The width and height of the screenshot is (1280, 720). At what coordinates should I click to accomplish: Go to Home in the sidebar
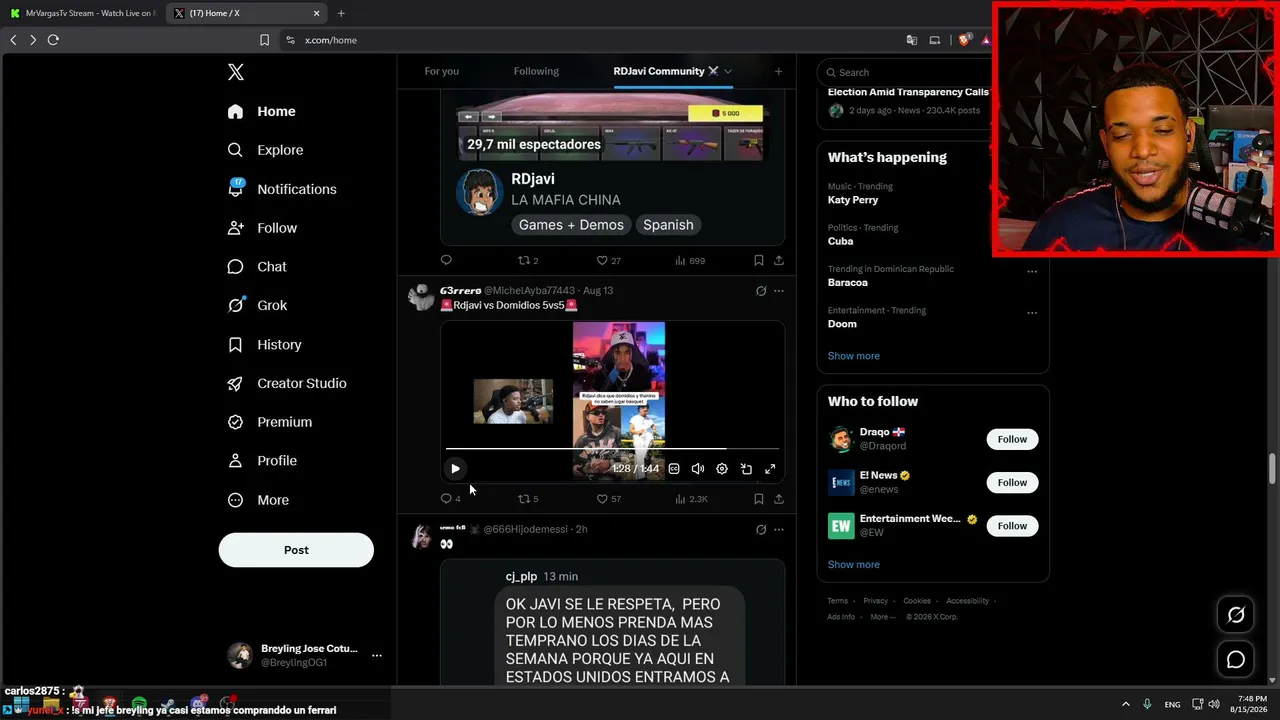pyautogui.click(x=262, y=111)
